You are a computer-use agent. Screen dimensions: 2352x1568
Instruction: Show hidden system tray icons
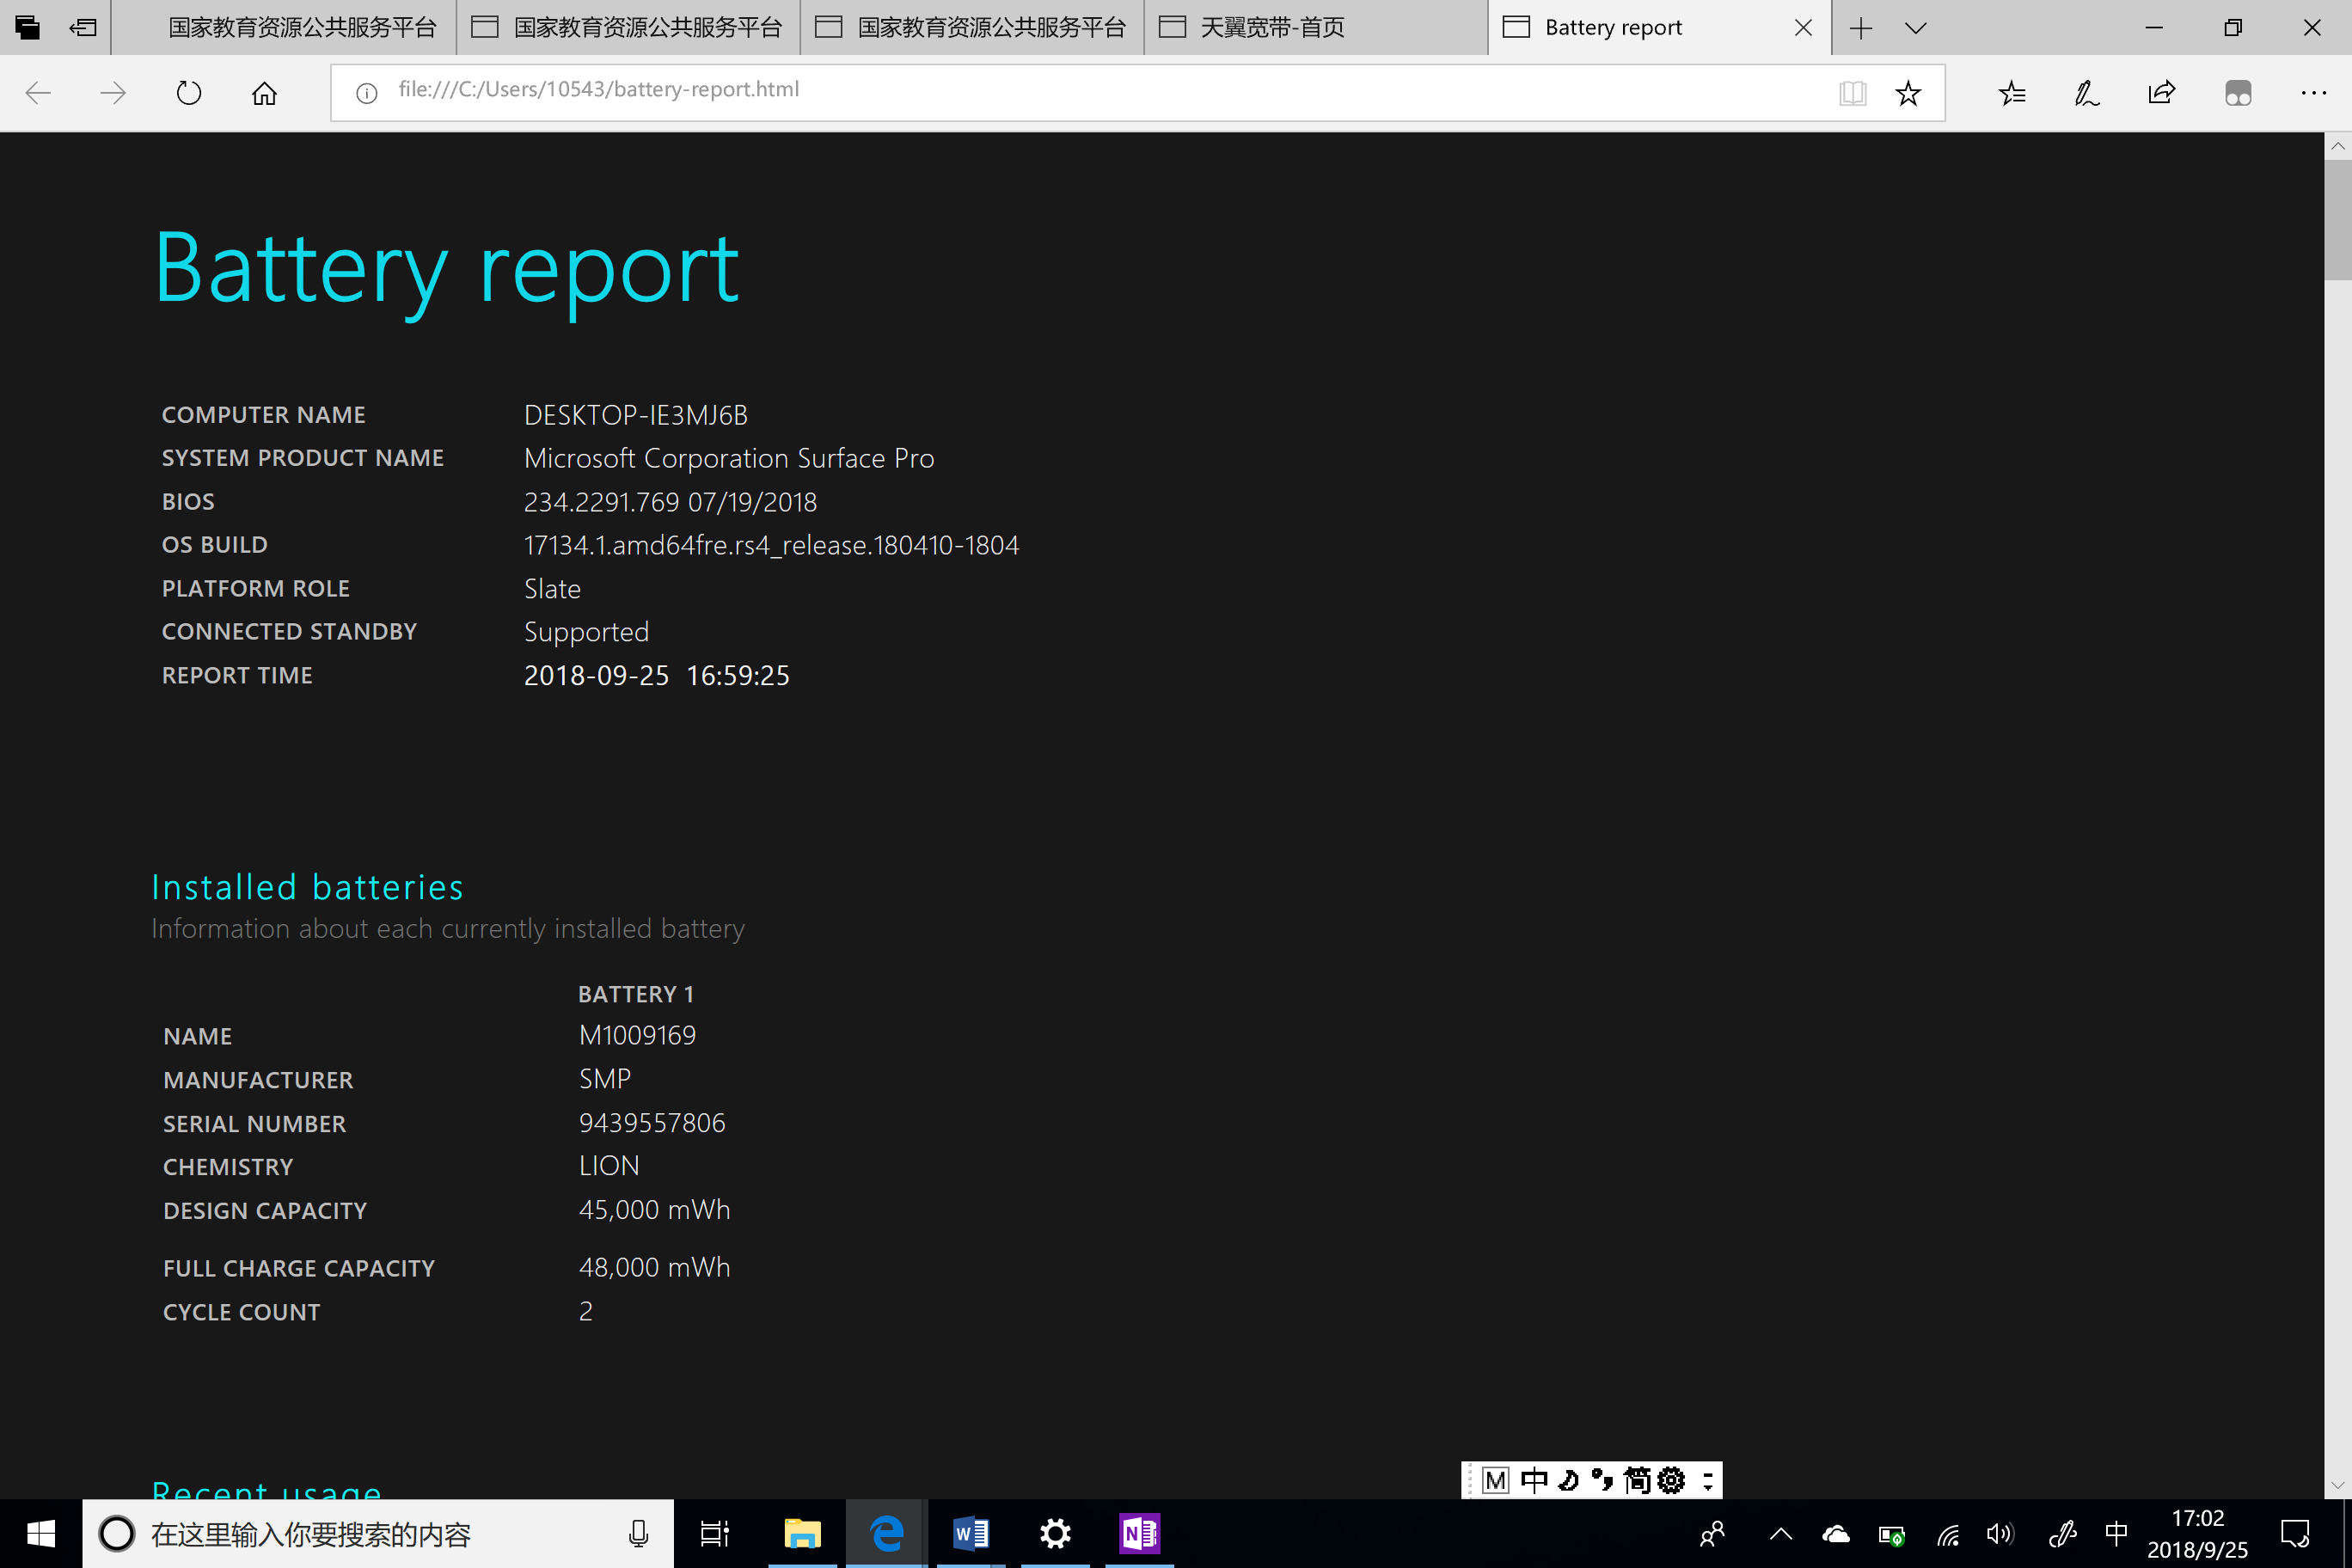click(x=1781, y=1533)
